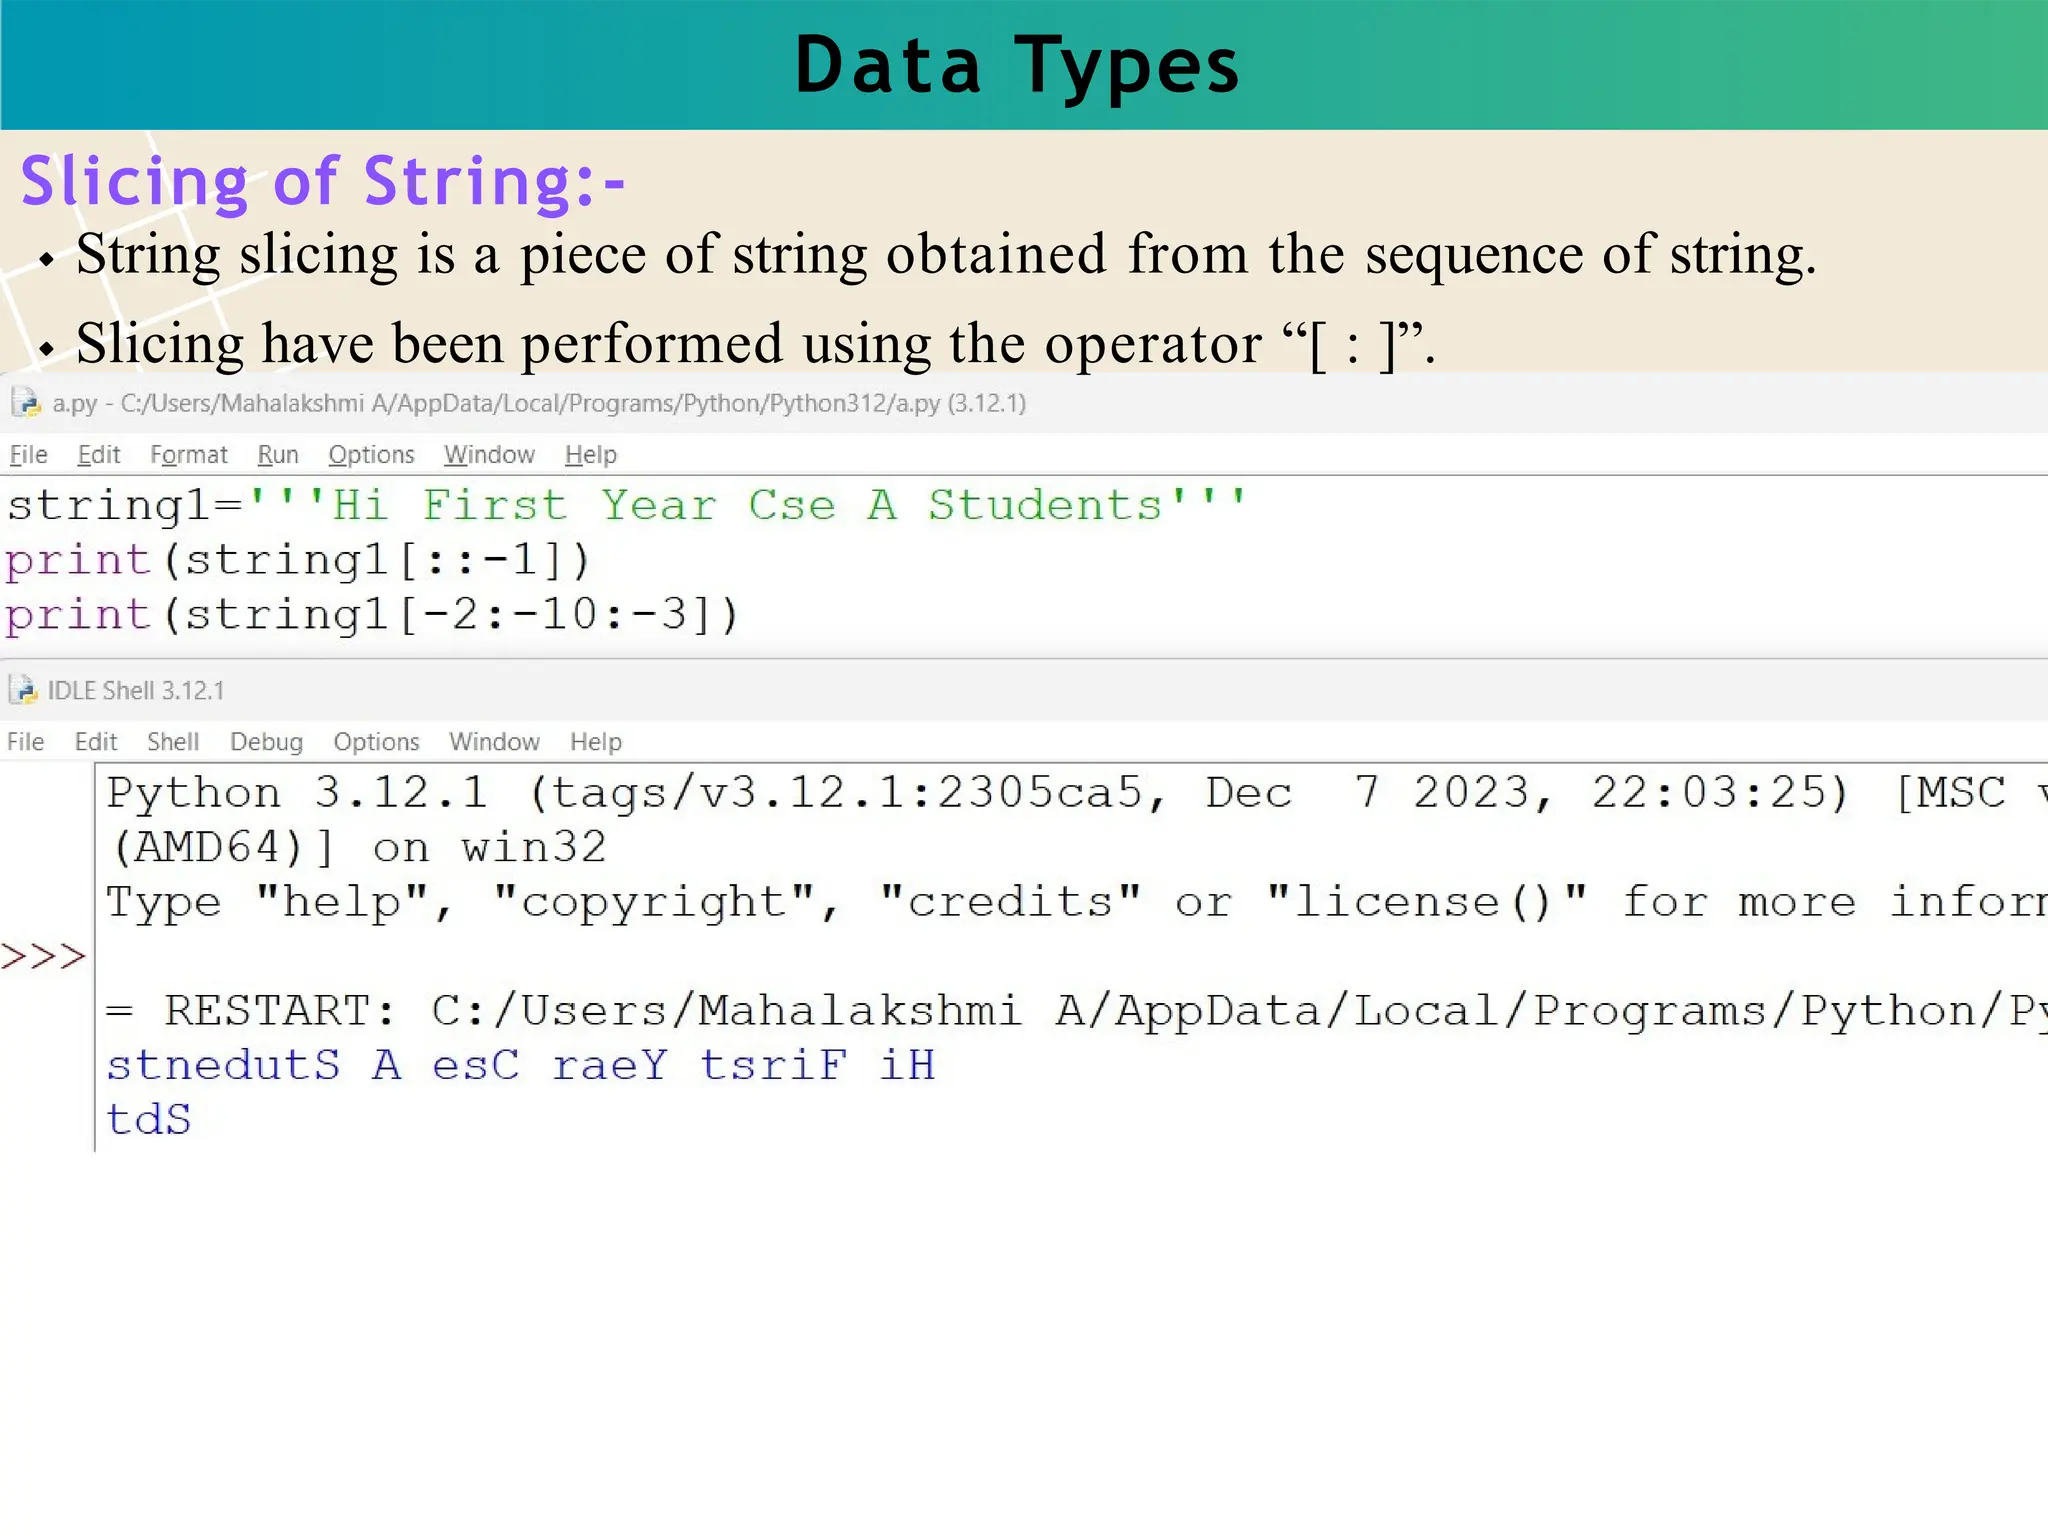Click the reversed output line stnedutS
Image resolution: width=2048 pixels, height=1536 pixels.
click(521, 1065)
